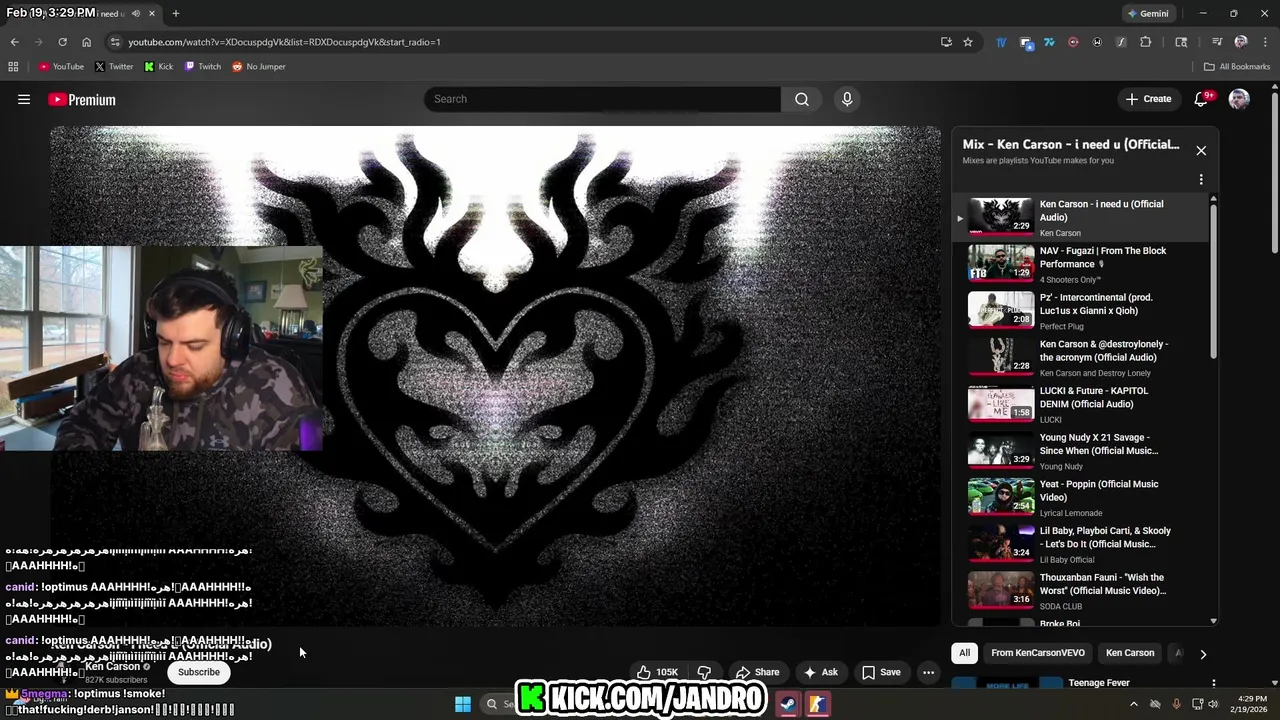Open the Windows Start menu
This screenshot has width=1280, height=720.
463,704
